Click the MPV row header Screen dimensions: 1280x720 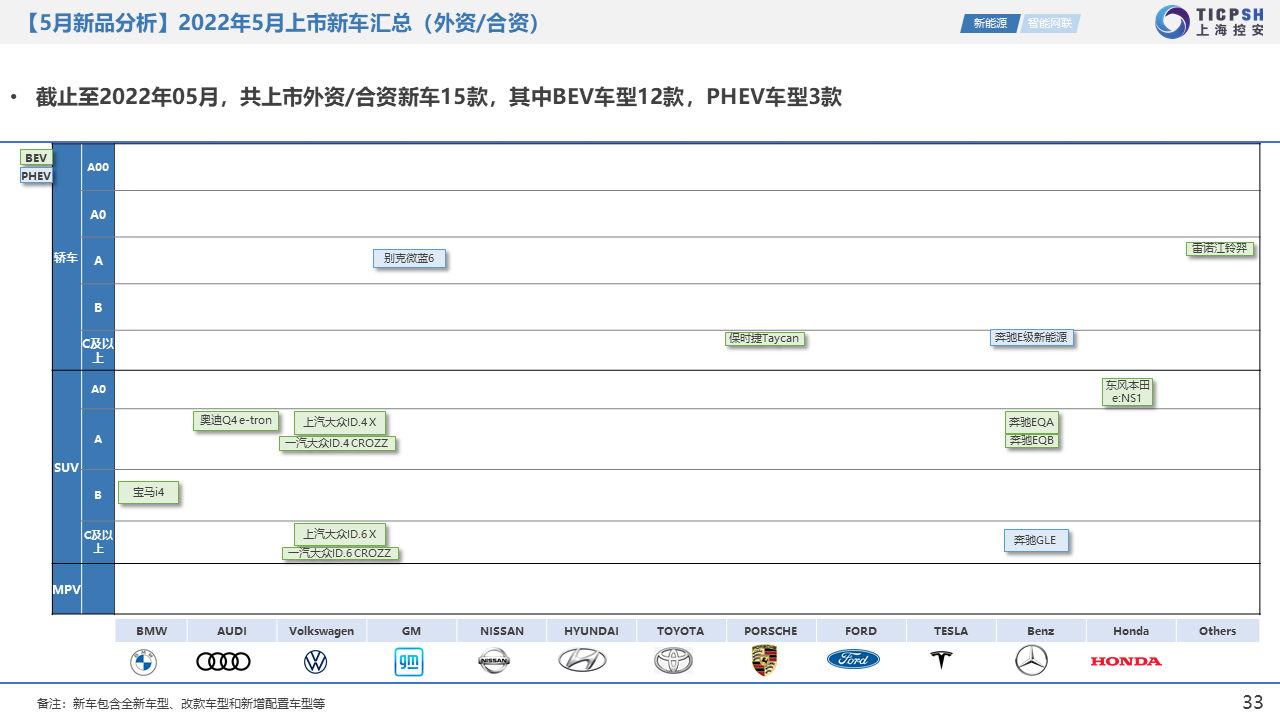[x=66, y=590]
